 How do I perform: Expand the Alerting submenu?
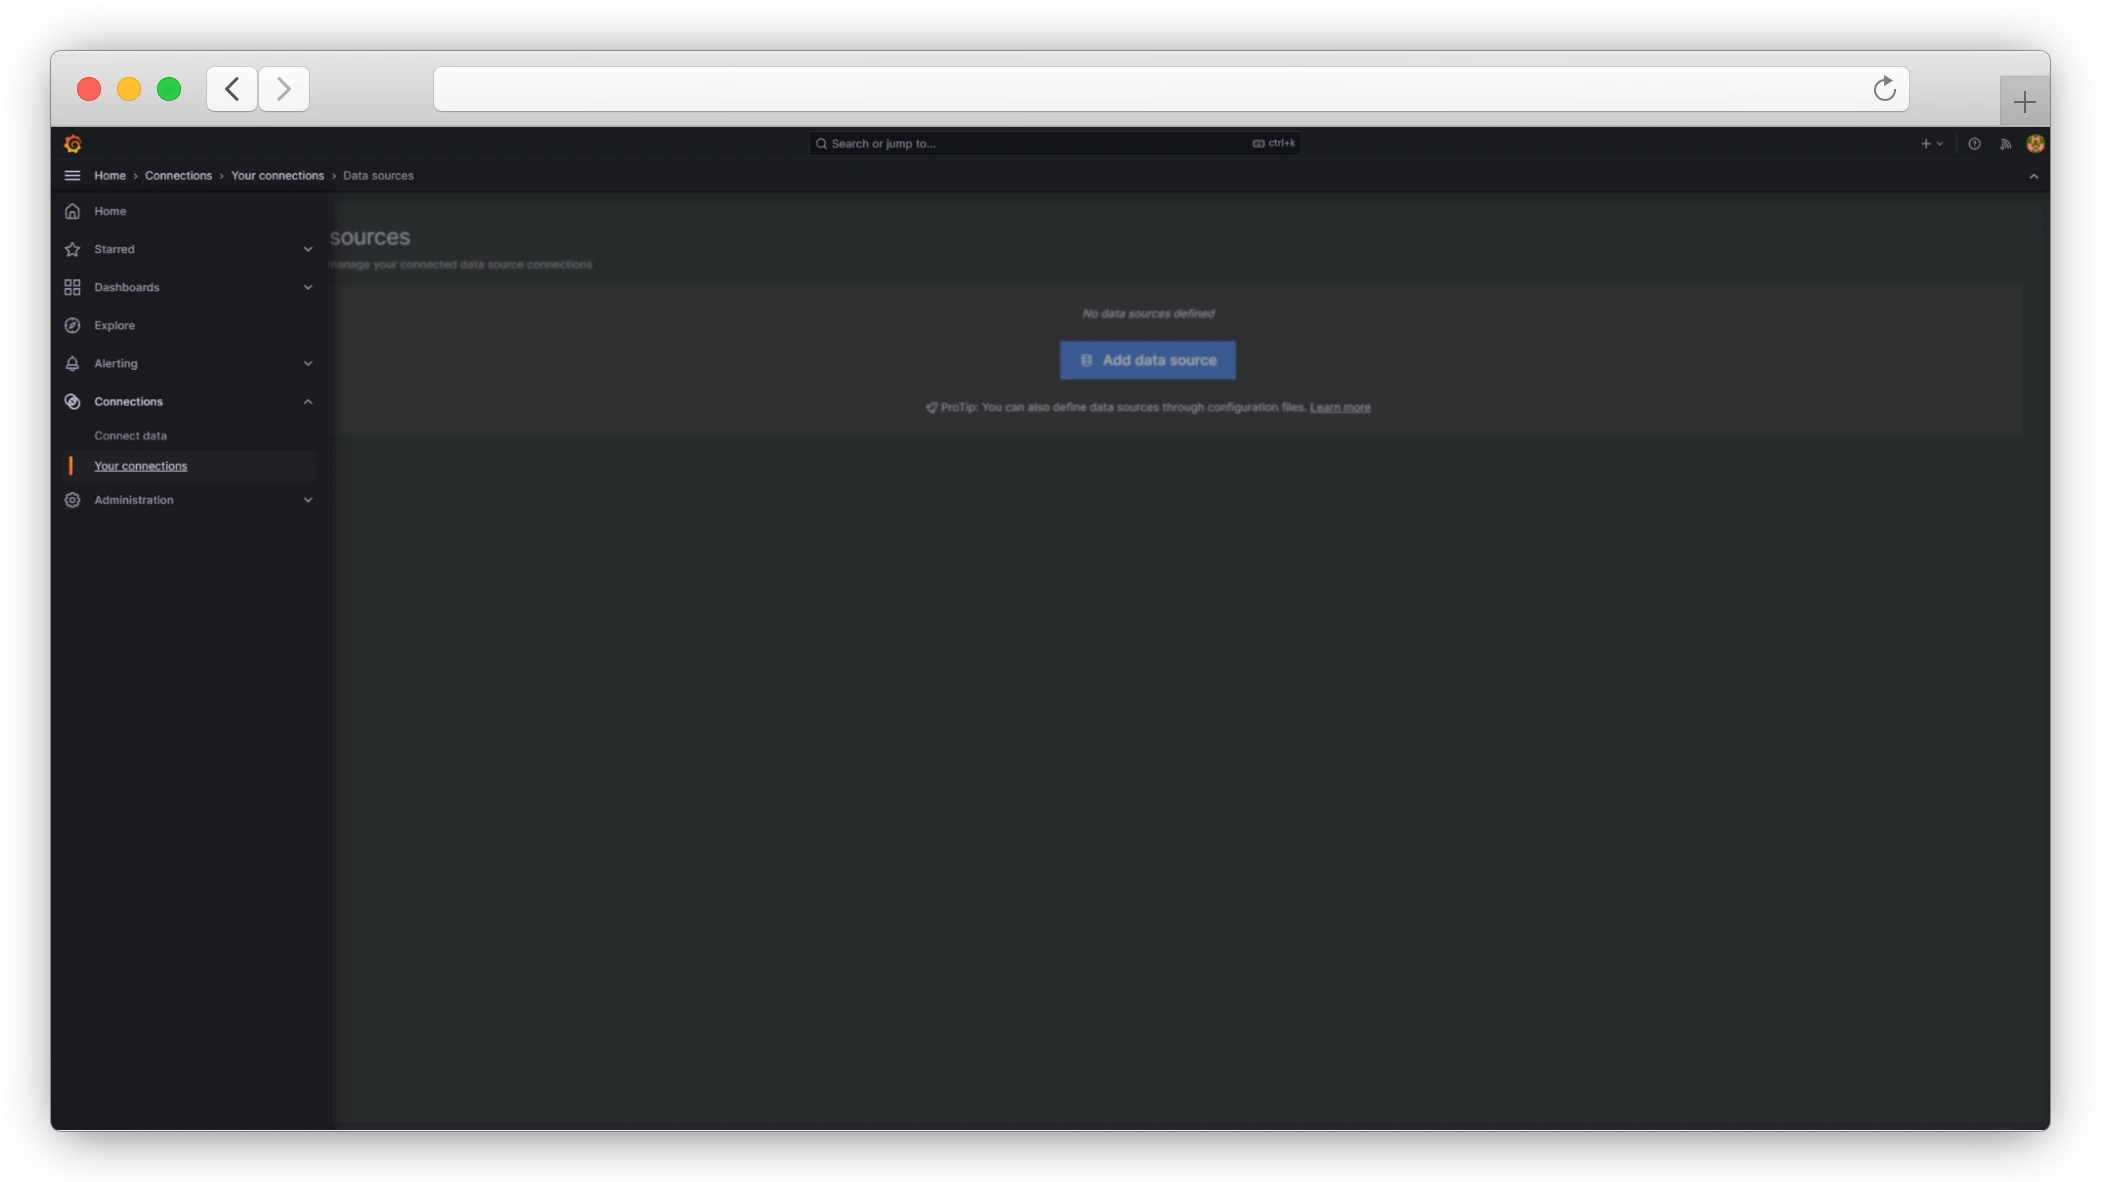coord(308,363)
